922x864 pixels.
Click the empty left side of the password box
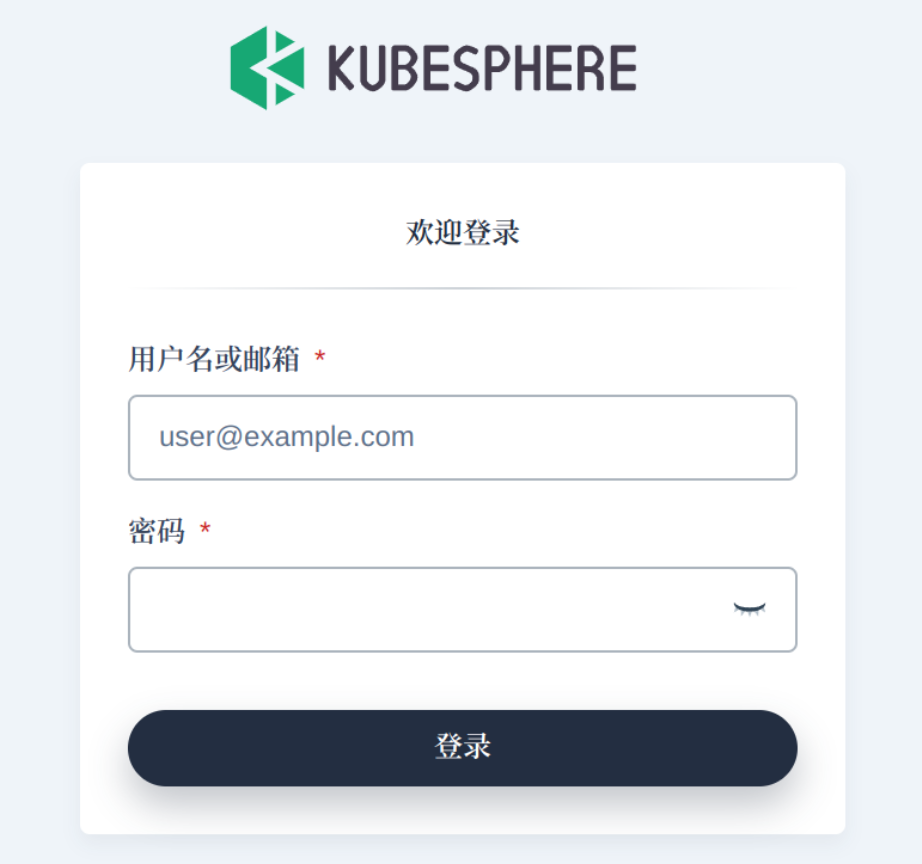coord(294,609)
